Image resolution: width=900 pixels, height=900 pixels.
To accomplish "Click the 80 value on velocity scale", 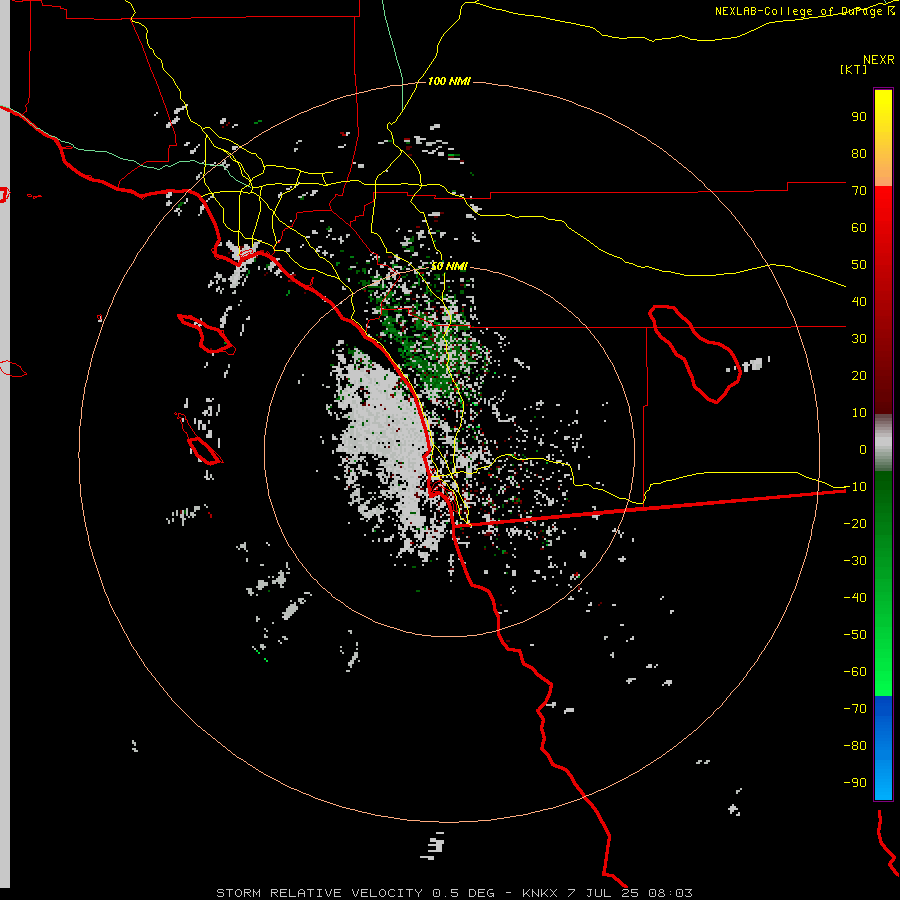I will pyautogui.click(x=859, y=154).
